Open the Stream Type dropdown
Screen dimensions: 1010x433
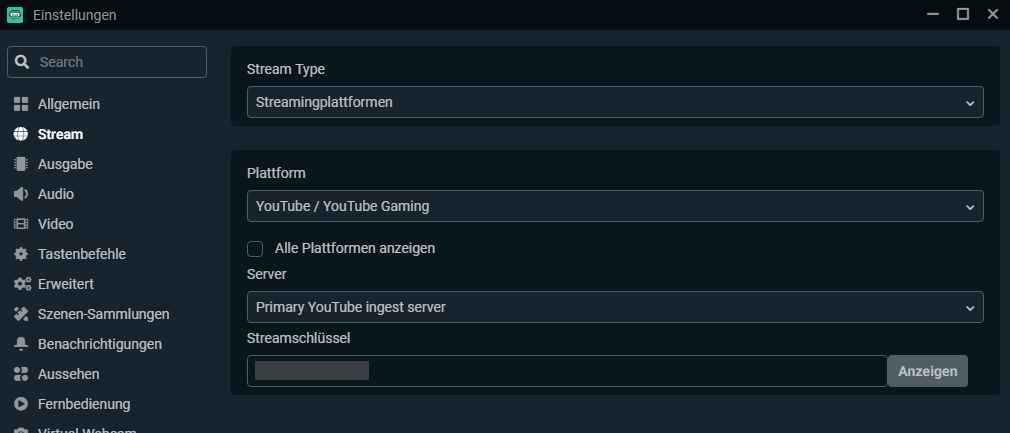tap(614, 102)
